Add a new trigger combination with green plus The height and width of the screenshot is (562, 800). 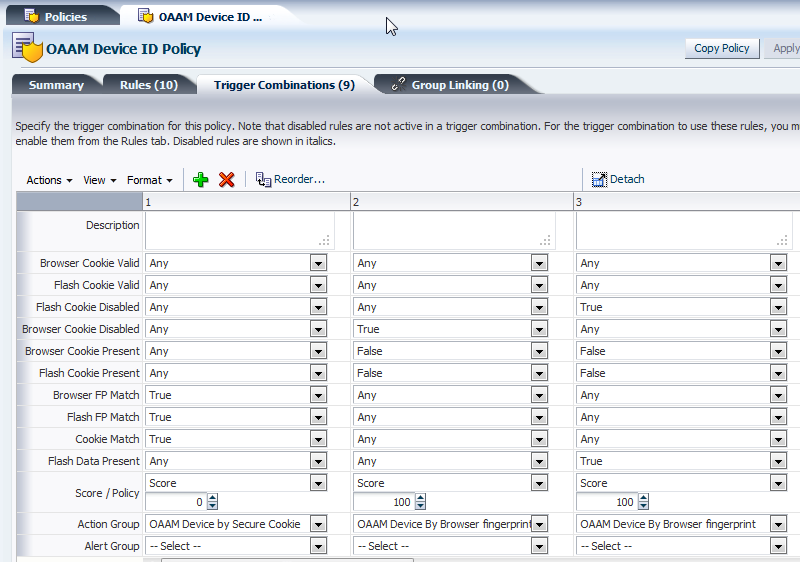[201, 180]
